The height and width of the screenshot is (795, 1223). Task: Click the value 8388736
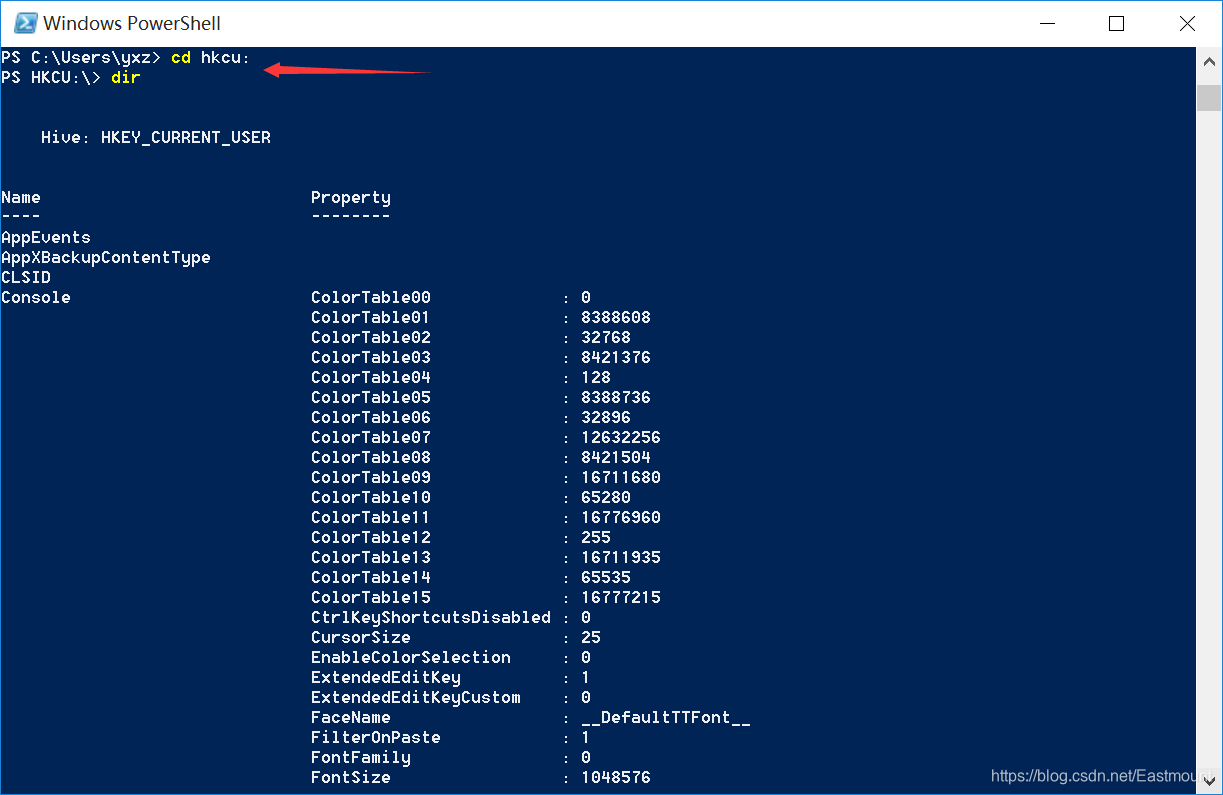coord(616,397)
